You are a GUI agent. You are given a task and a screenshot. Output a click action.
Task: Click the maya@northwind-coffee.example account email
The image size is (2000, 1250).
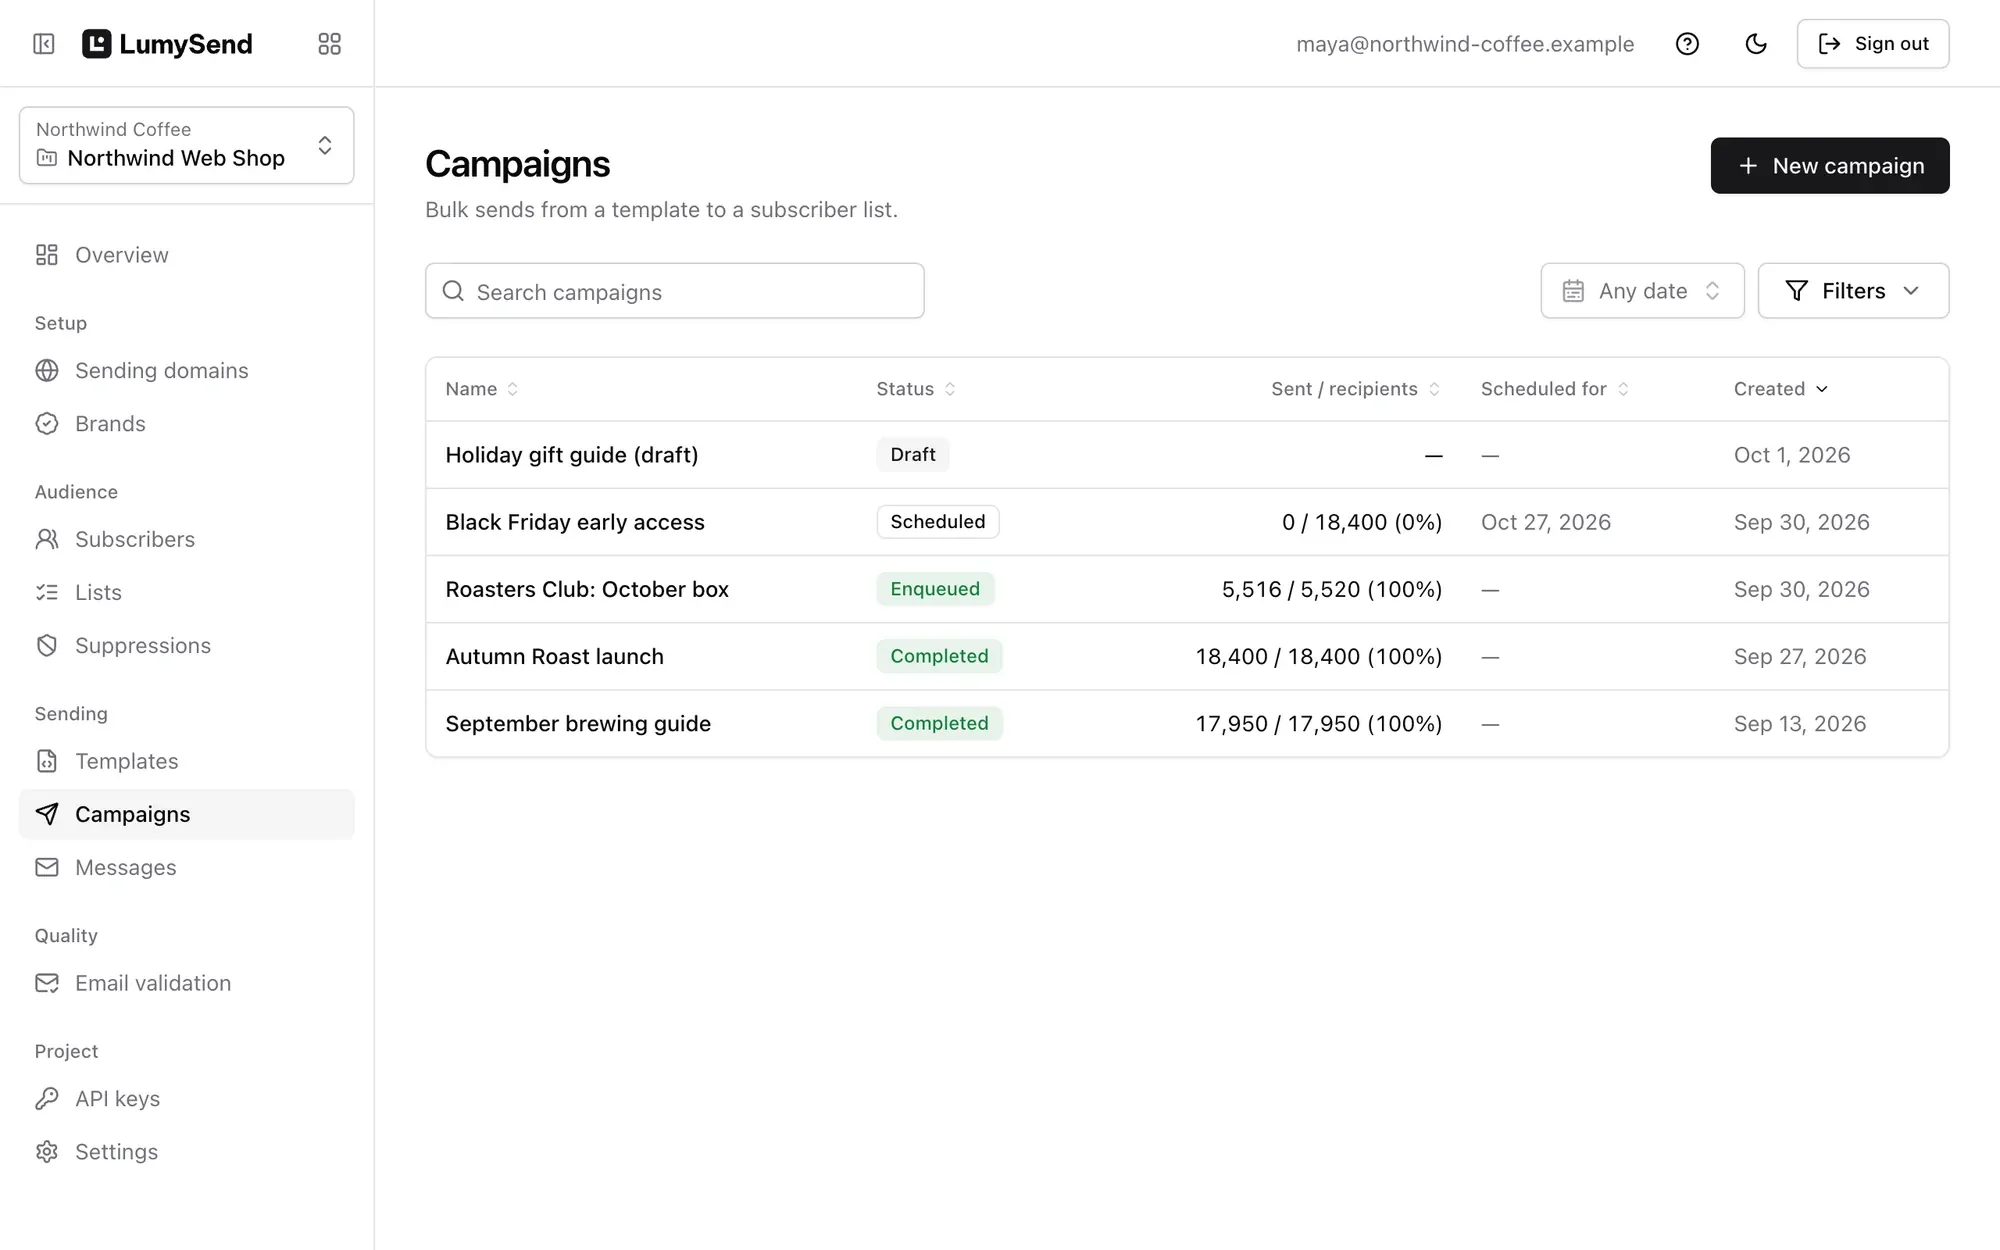click(1465, 44)
